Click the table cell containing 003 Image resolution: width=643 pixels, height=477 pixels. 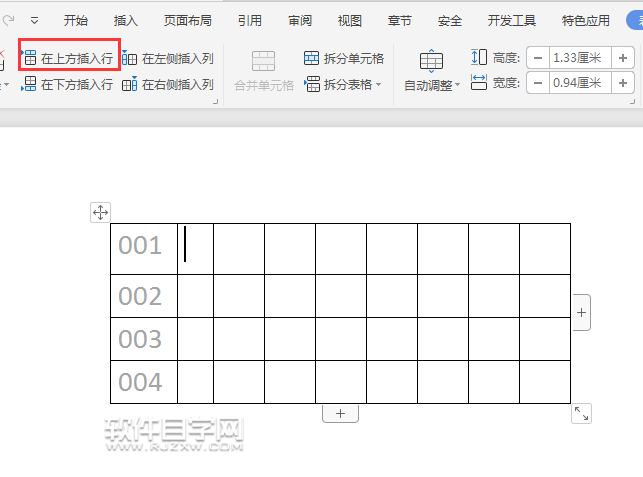[143, 339]
